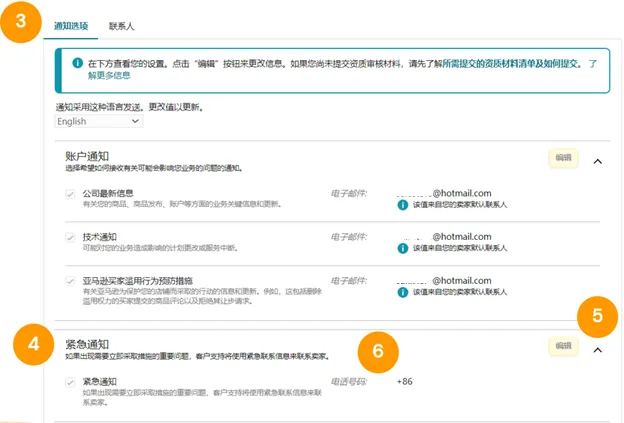Open the English language dropdown
The height and width of the screenshot is (423, 624).
coord(100,121)
